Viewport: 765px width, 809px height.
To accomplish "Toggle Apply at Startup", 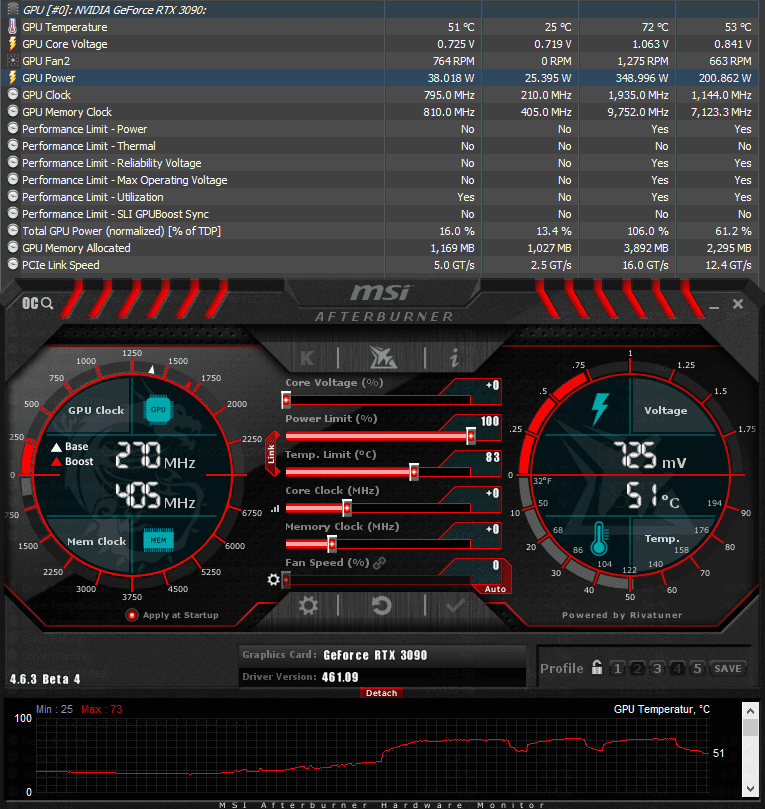I will (x=132, y=615).
